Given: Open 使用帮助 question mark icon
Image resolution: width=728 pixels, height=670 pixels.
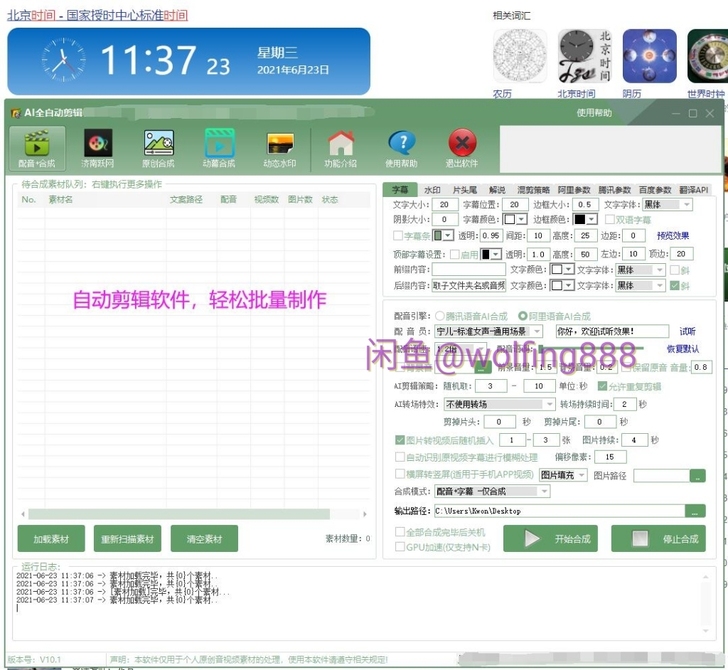Looking at the screenshot, I should tap(401, 147).
